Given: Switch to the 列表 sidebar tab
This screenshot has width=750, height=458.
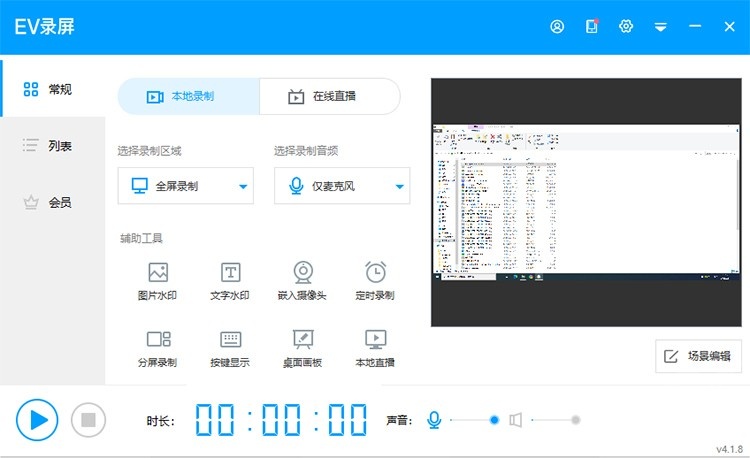Looking at the screenshot, I should [53, 145].
